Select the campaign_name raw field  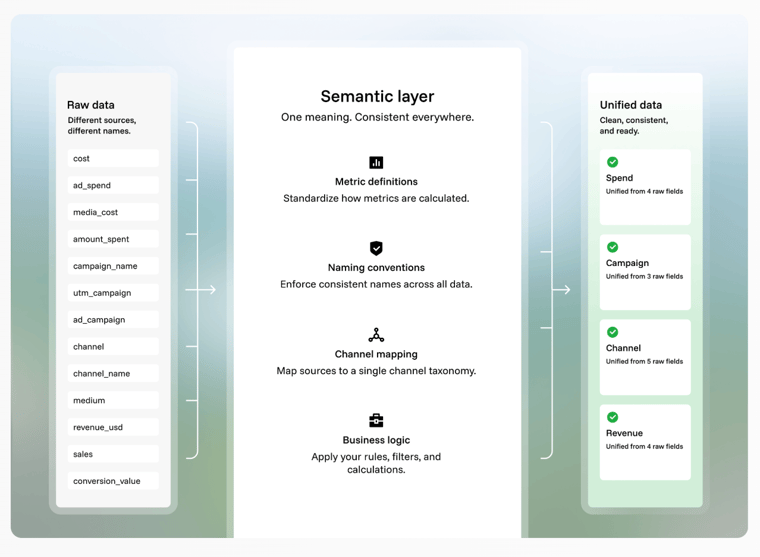coord(113,266)
